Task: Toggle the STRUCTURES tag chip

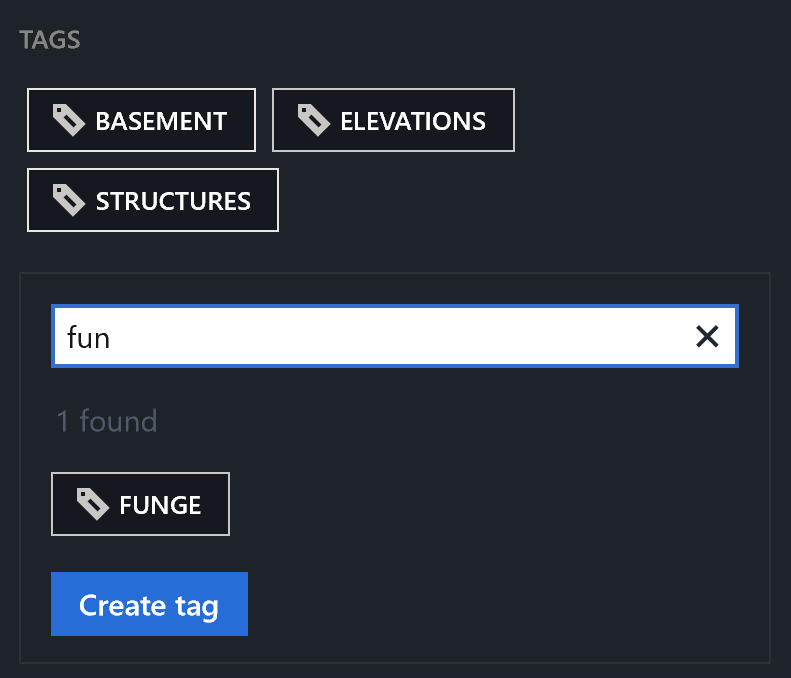Action: (x=153, y=200)
